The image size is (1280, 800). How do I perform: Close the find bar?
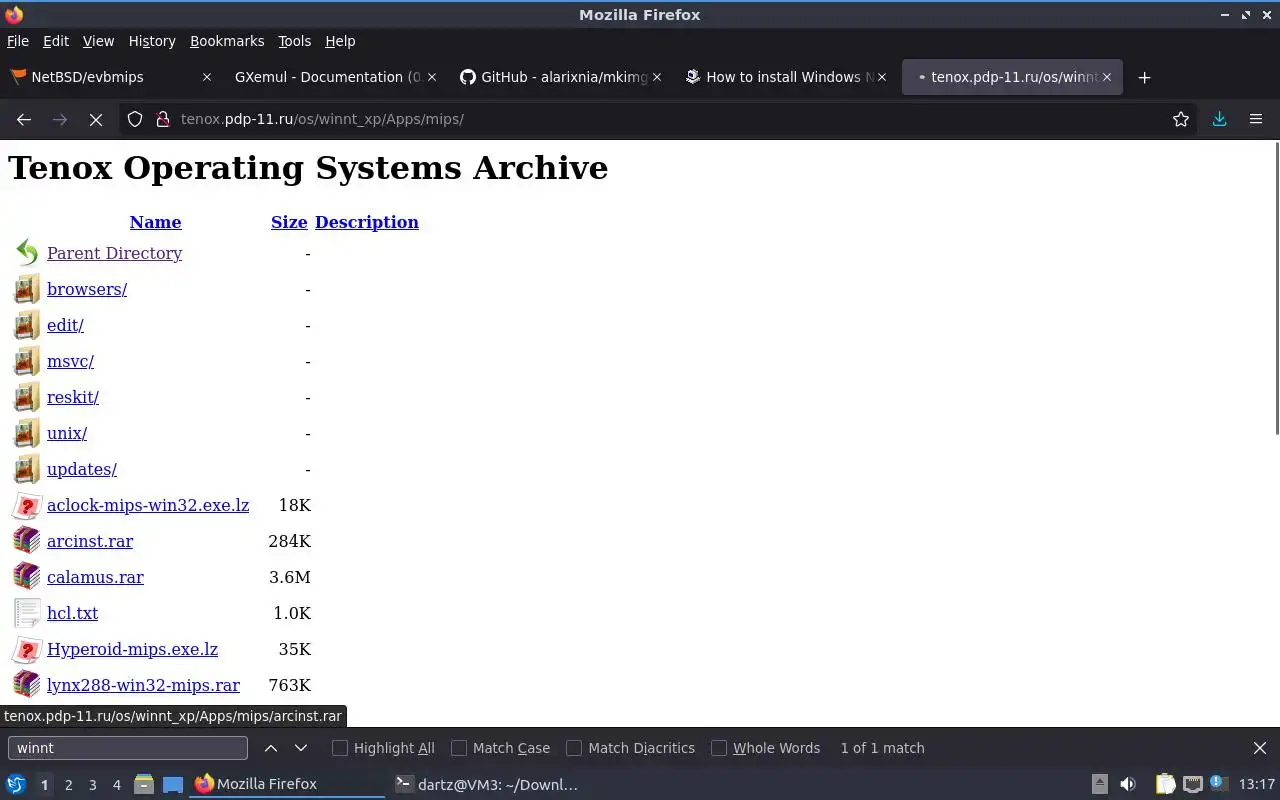[x=1260, y=748]
